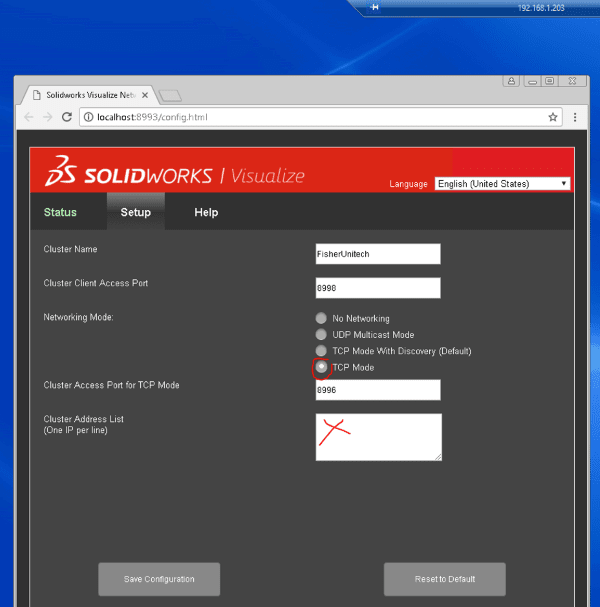Go back with the browser back arrow
This screenshot has width=600, height=607.
[x=29, y=117]
